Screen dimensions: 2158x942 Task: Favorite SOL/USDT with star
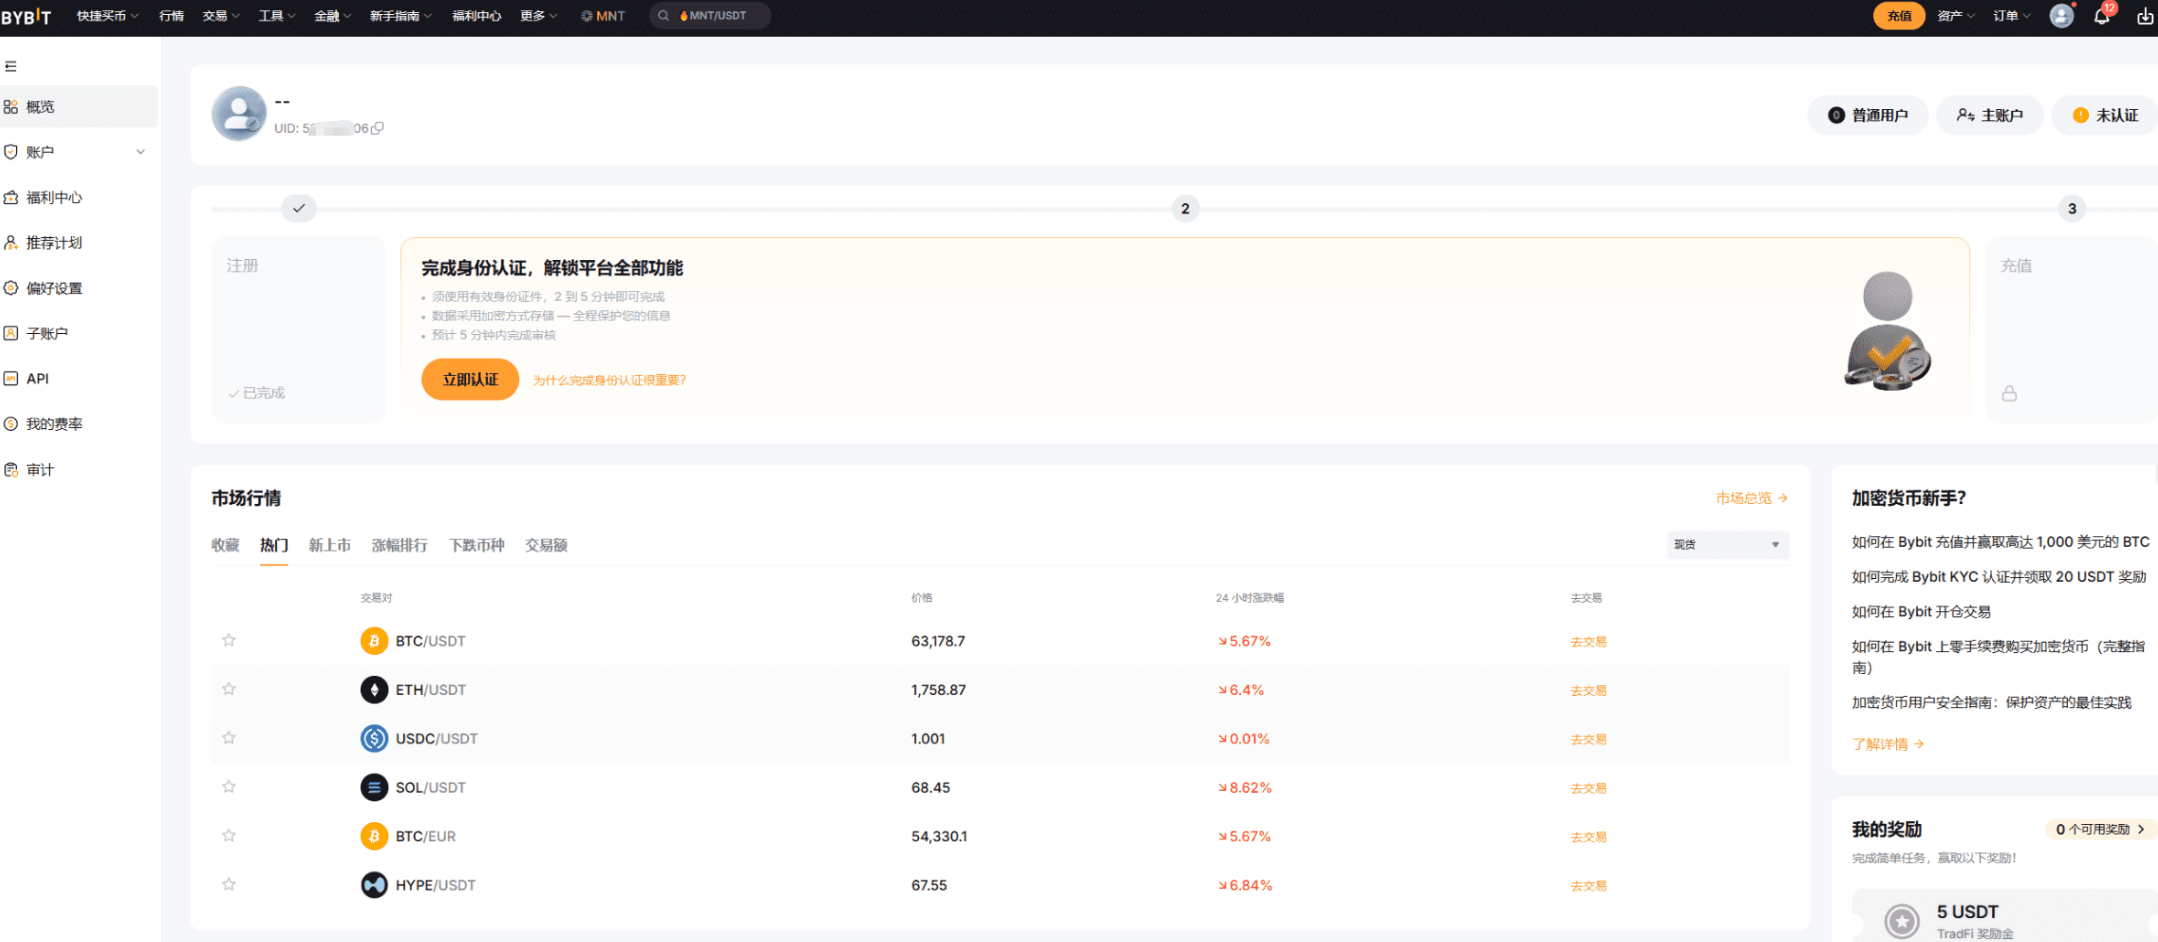point(229,787)
